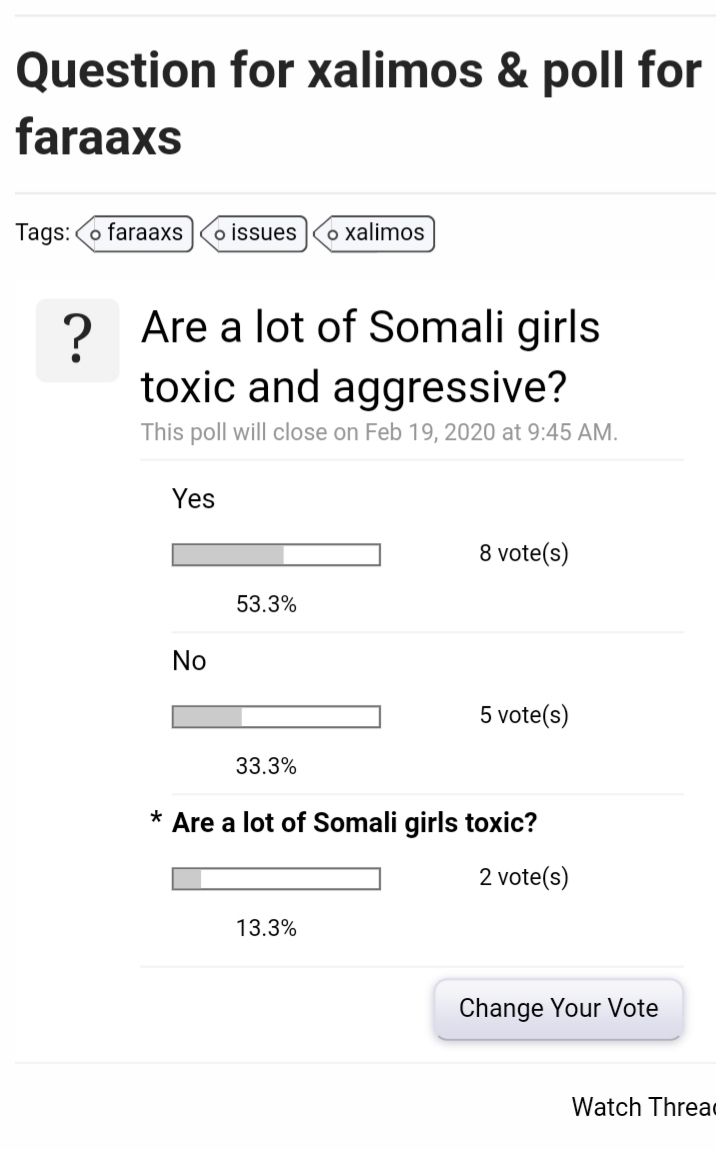Click the poll closing date text
The height and width of the screenshot is (1150, 716).
pyautogui.click(x=379, y=432)
